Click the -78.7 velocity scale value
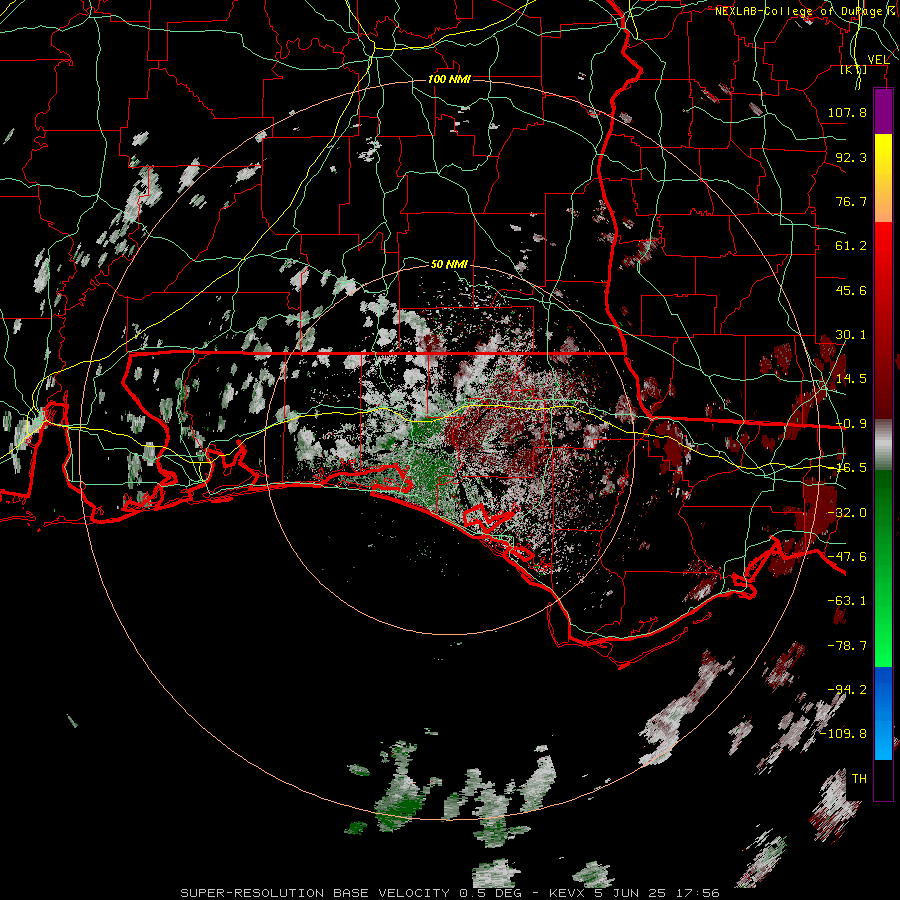Viewport: 900px width, 900px height. tap(847, 646)
